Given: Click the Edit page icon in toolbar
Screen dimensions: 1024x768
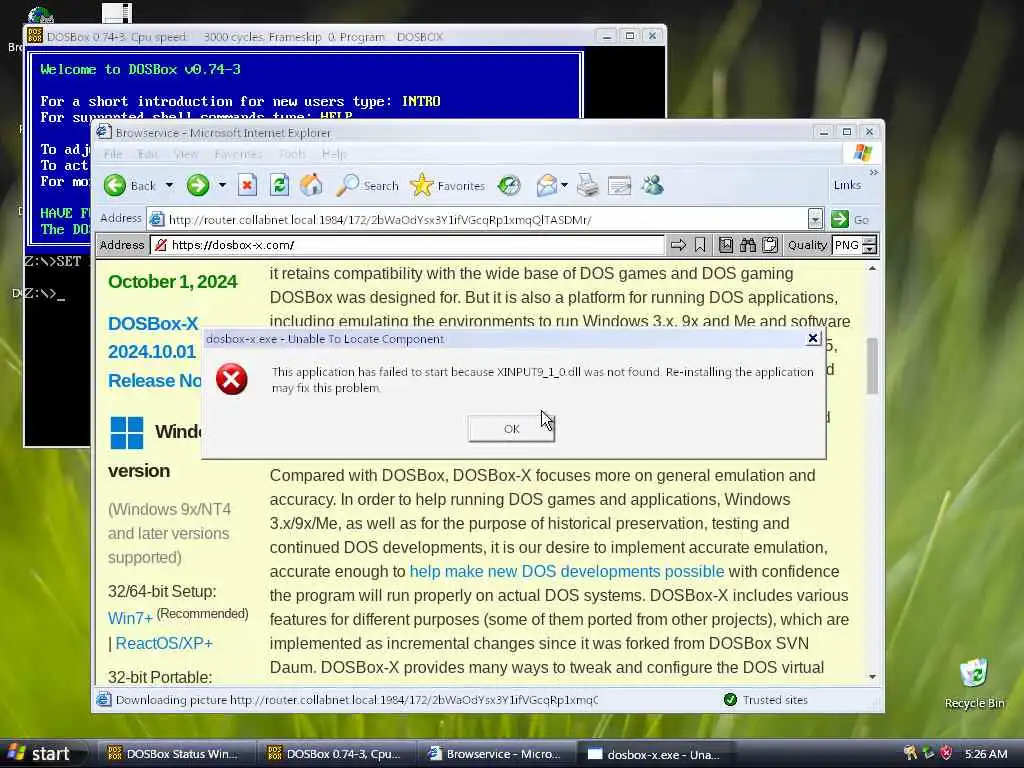Looking at the screenshot, I should (619, 185).
